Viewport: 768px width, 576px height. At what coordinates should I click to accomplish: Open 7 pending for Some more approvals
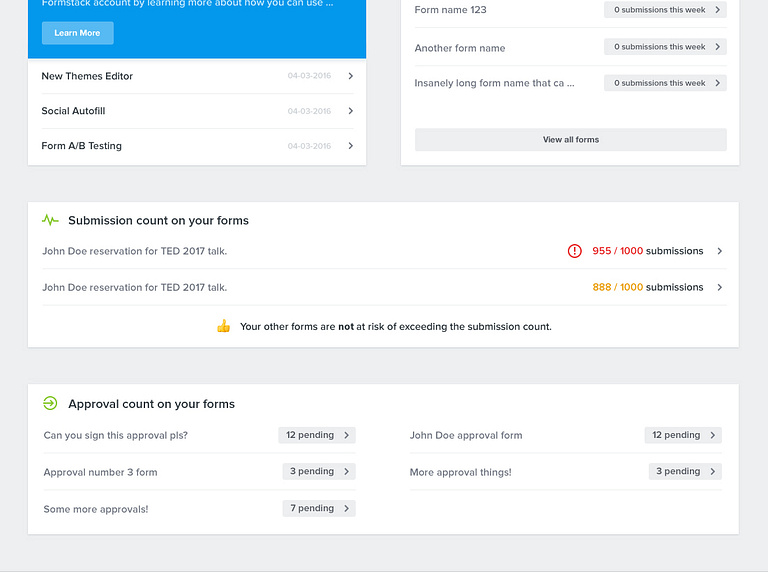click(x=319, y=508)
